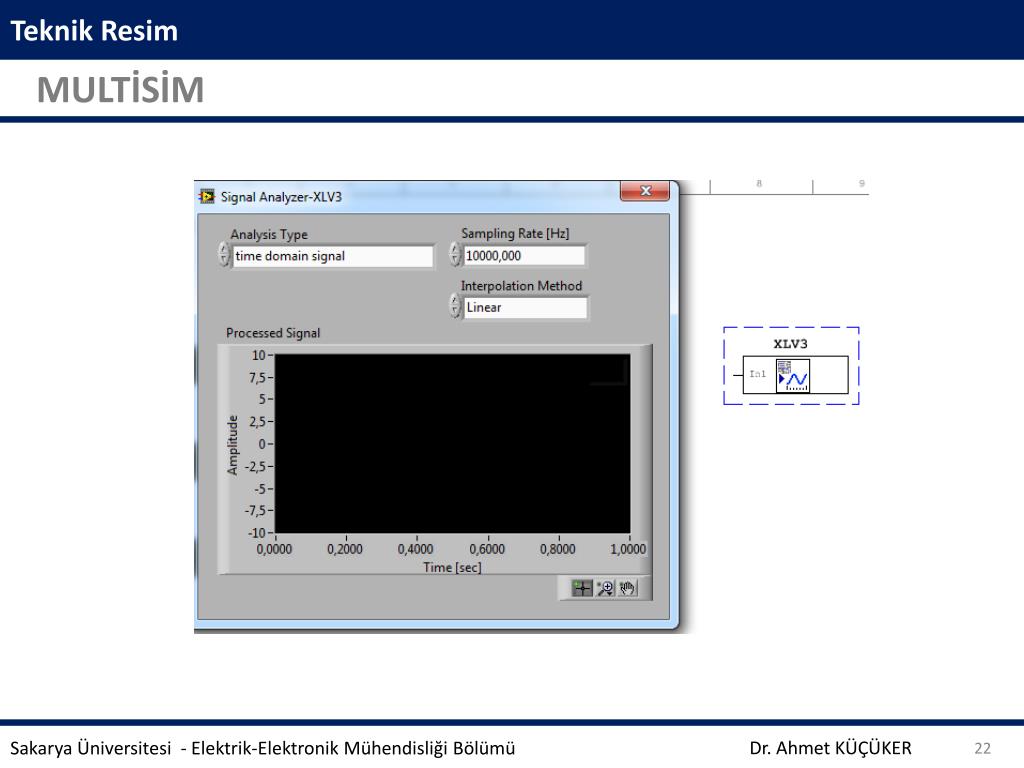This screenshot has height=768, width=1024.
Task: Click the -10 amplitude scale minimum
Action: click(x=257, y=533)
